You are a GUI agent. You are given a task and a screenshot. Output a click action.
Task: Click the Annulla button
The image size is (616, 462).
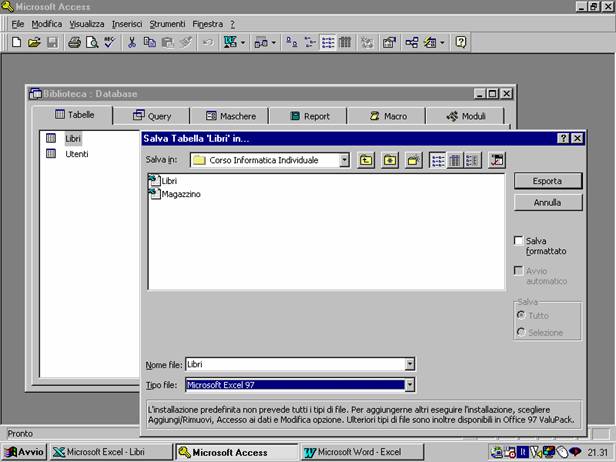(548, 203)
